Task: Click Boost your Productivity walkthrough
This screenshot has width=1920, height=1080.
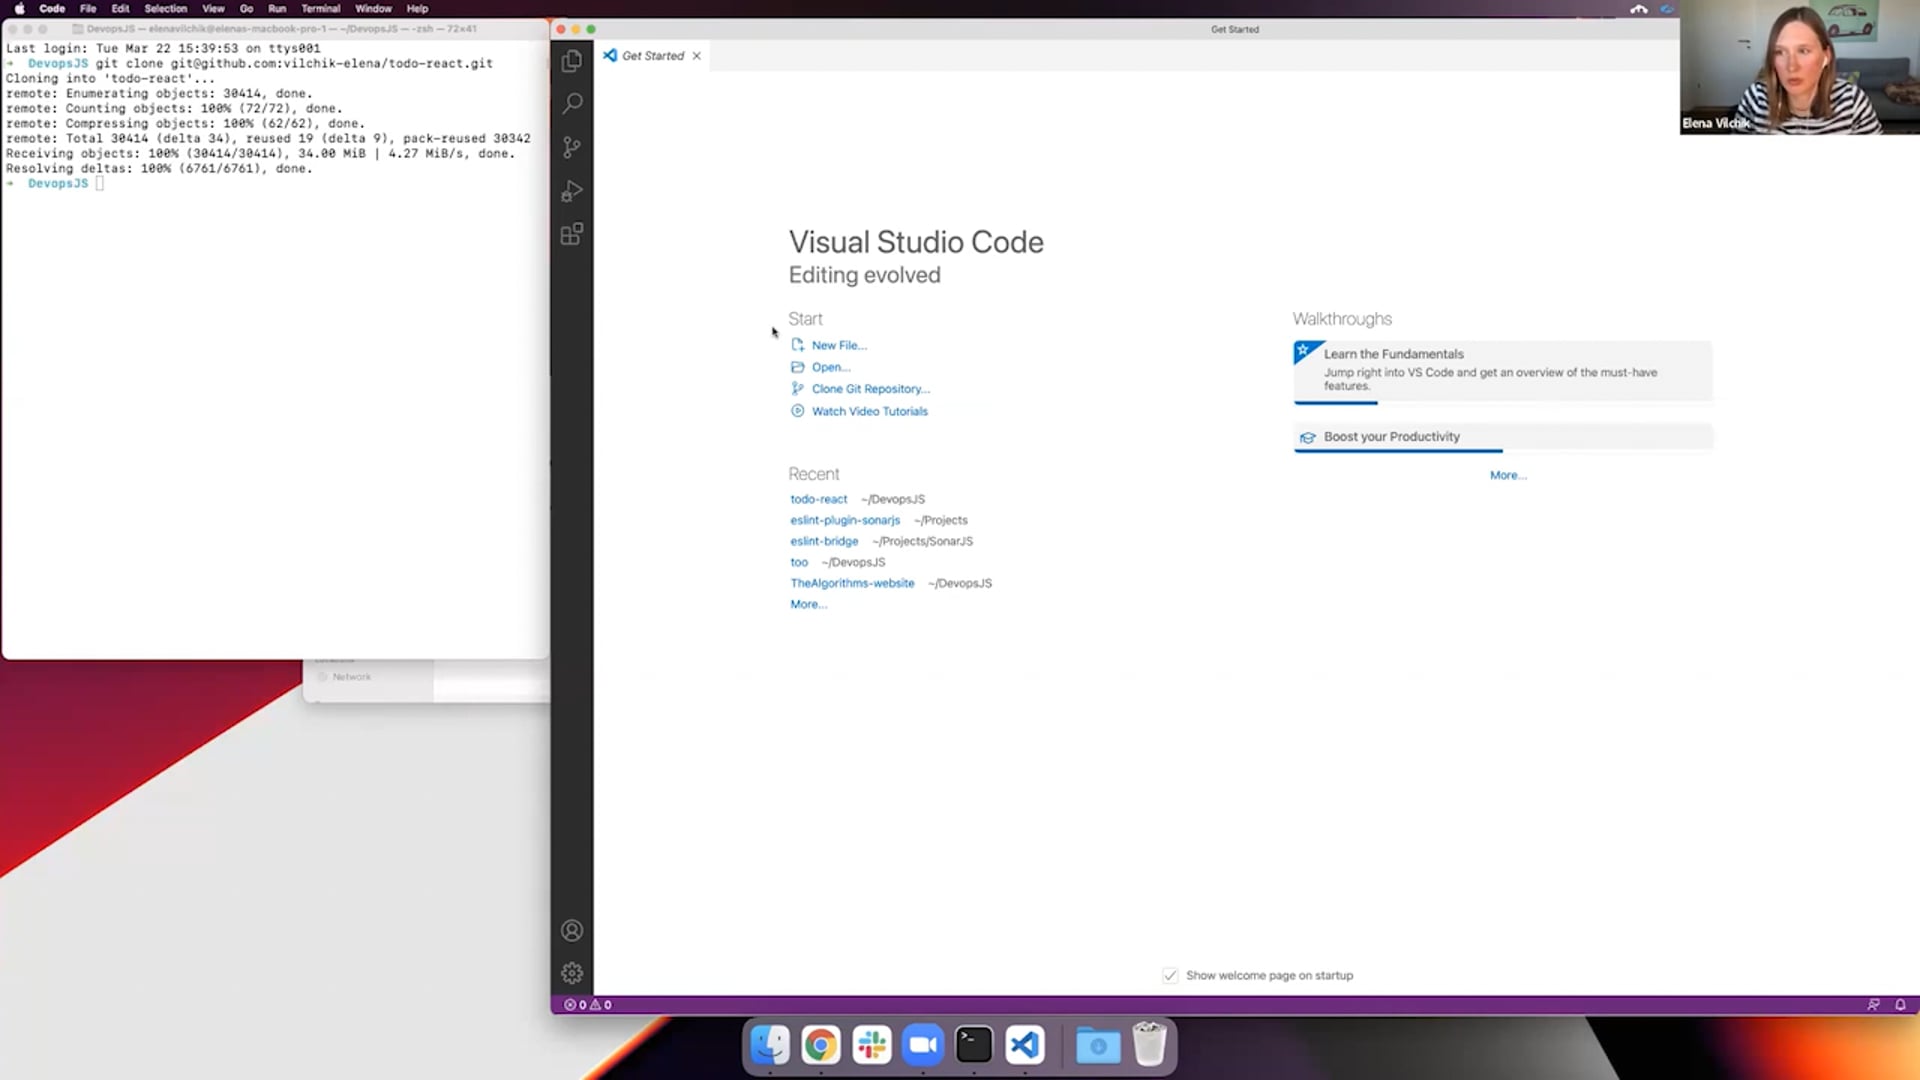Action: 1391,437
